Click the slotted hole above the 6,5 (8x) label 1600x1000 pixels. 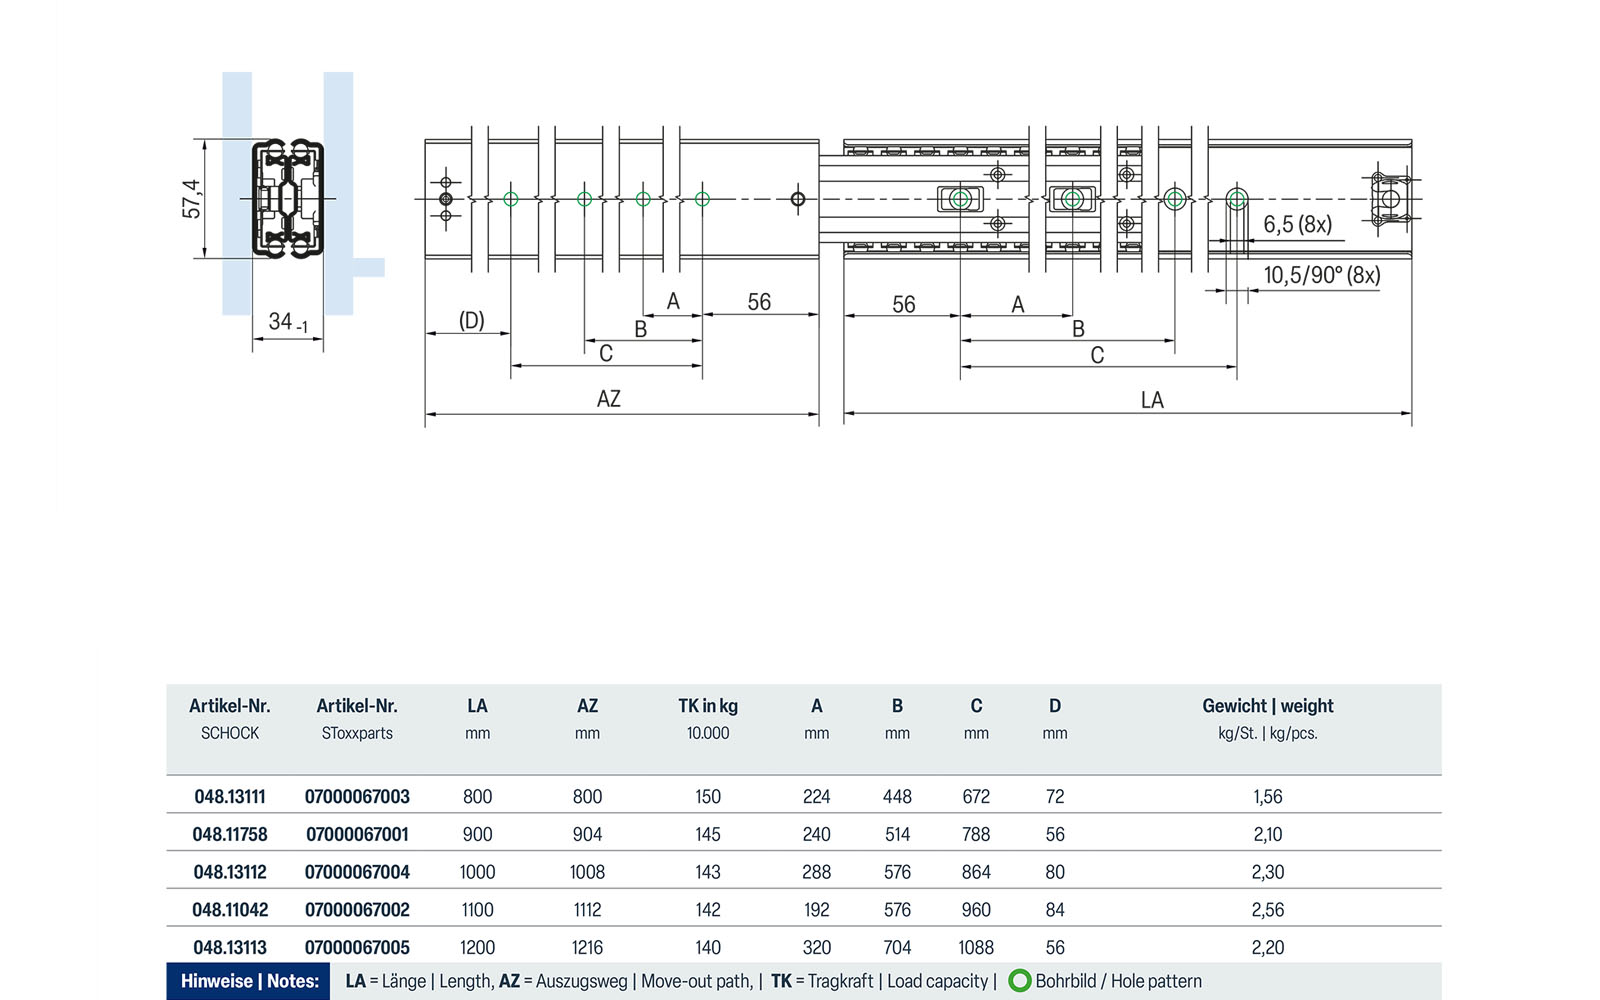[x=1237, y=200]
